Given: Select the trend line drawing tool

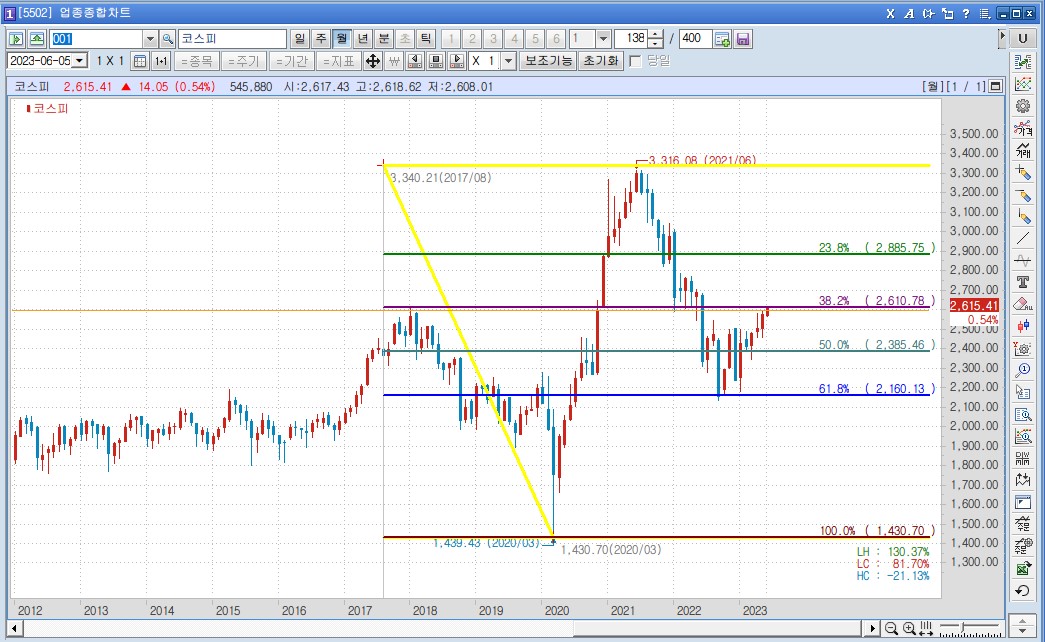Looking at the screenshot, I should [1023, 238].
